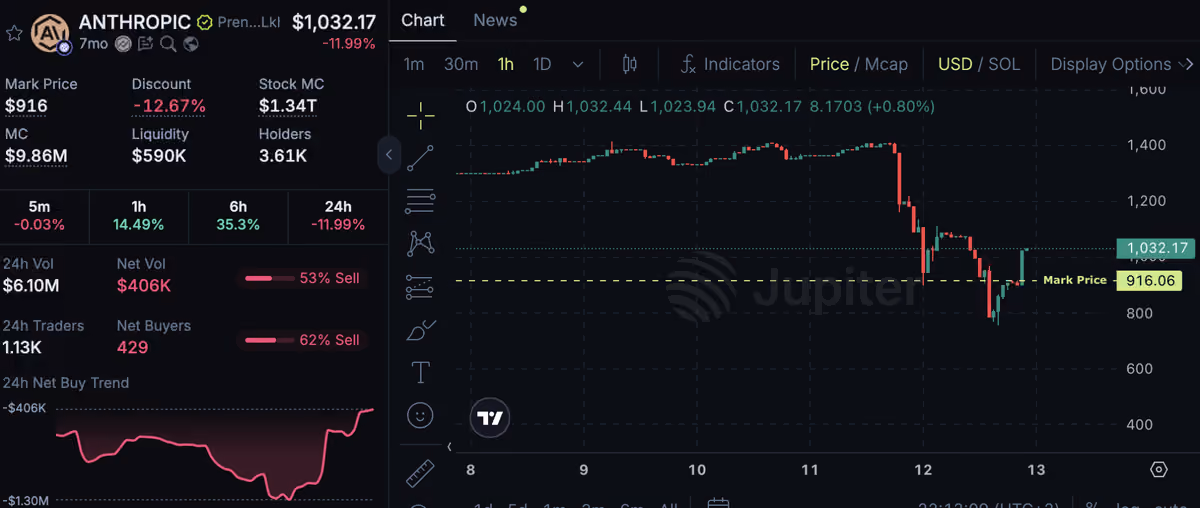Expand more chart intervals chevron
Image resolution: width=1200 pixels, height=508 pixels.
(578, 64)
